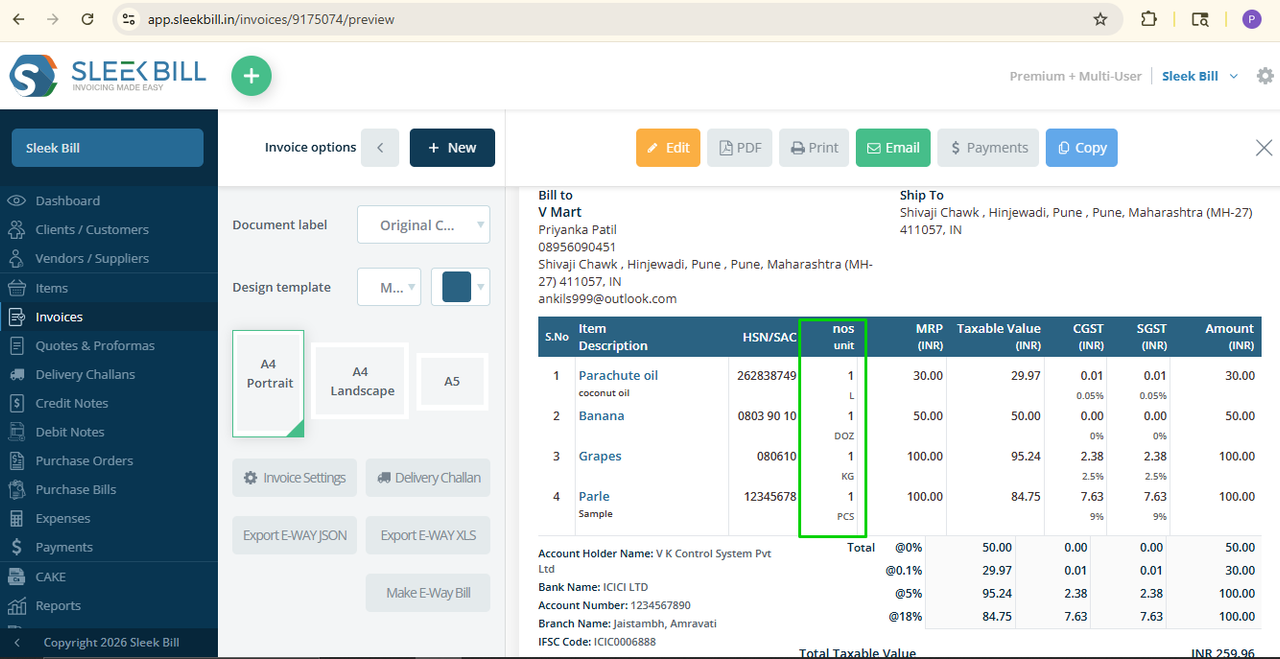This screenshot has width=1280, height=659.
Task: Click the orange Edit button
Action: (668, 147)
